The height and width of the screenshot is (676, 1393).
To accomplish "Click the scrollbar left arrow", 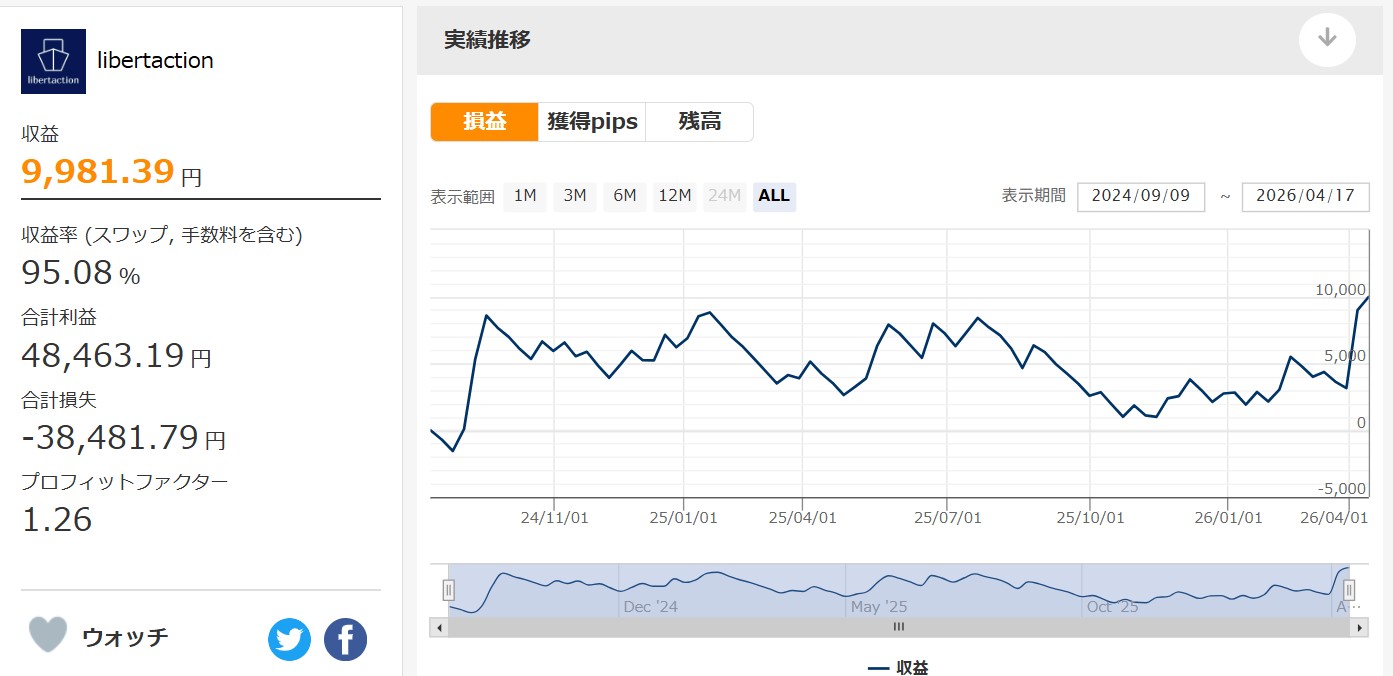I will click(x=439, y=628).
